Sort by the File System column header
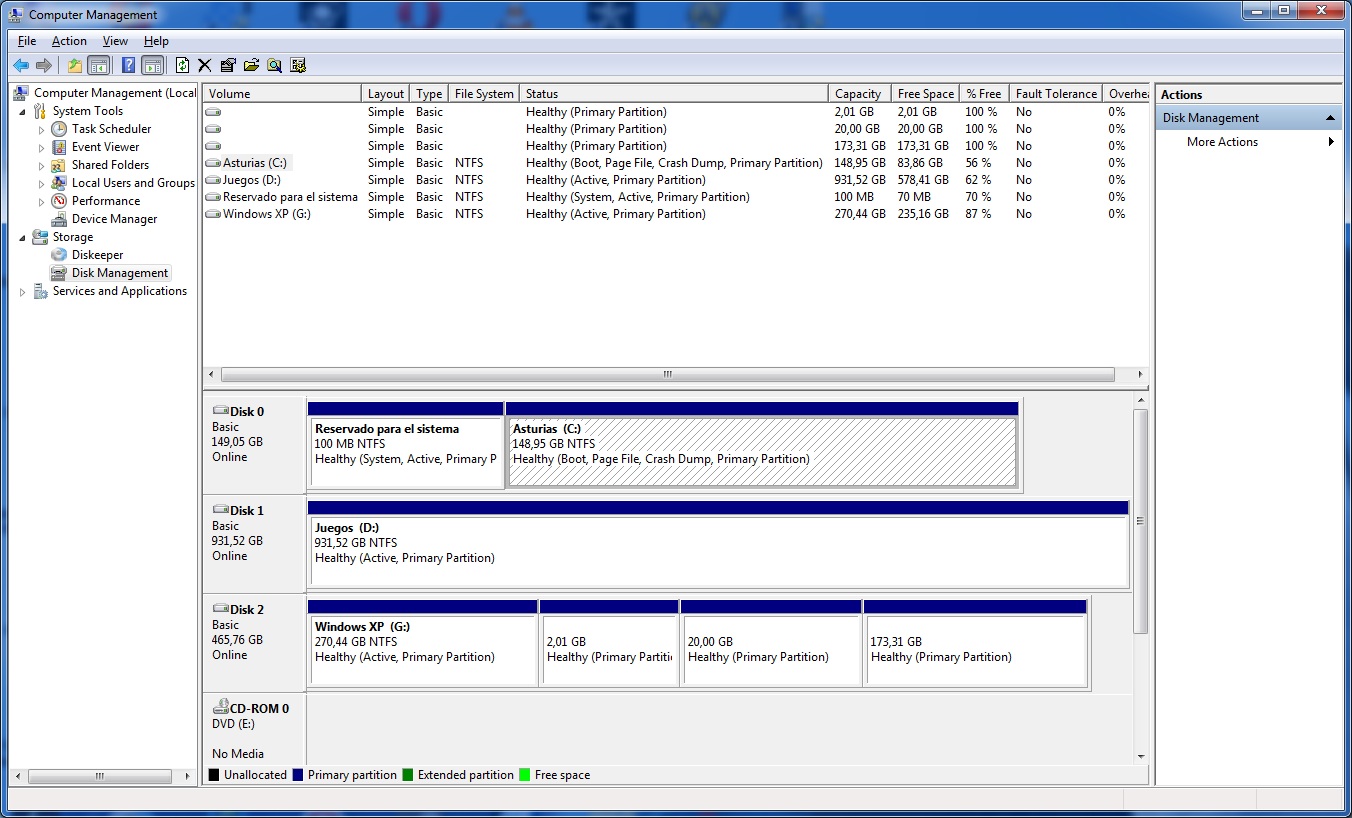1352x818 pixels. pos(484,93)
